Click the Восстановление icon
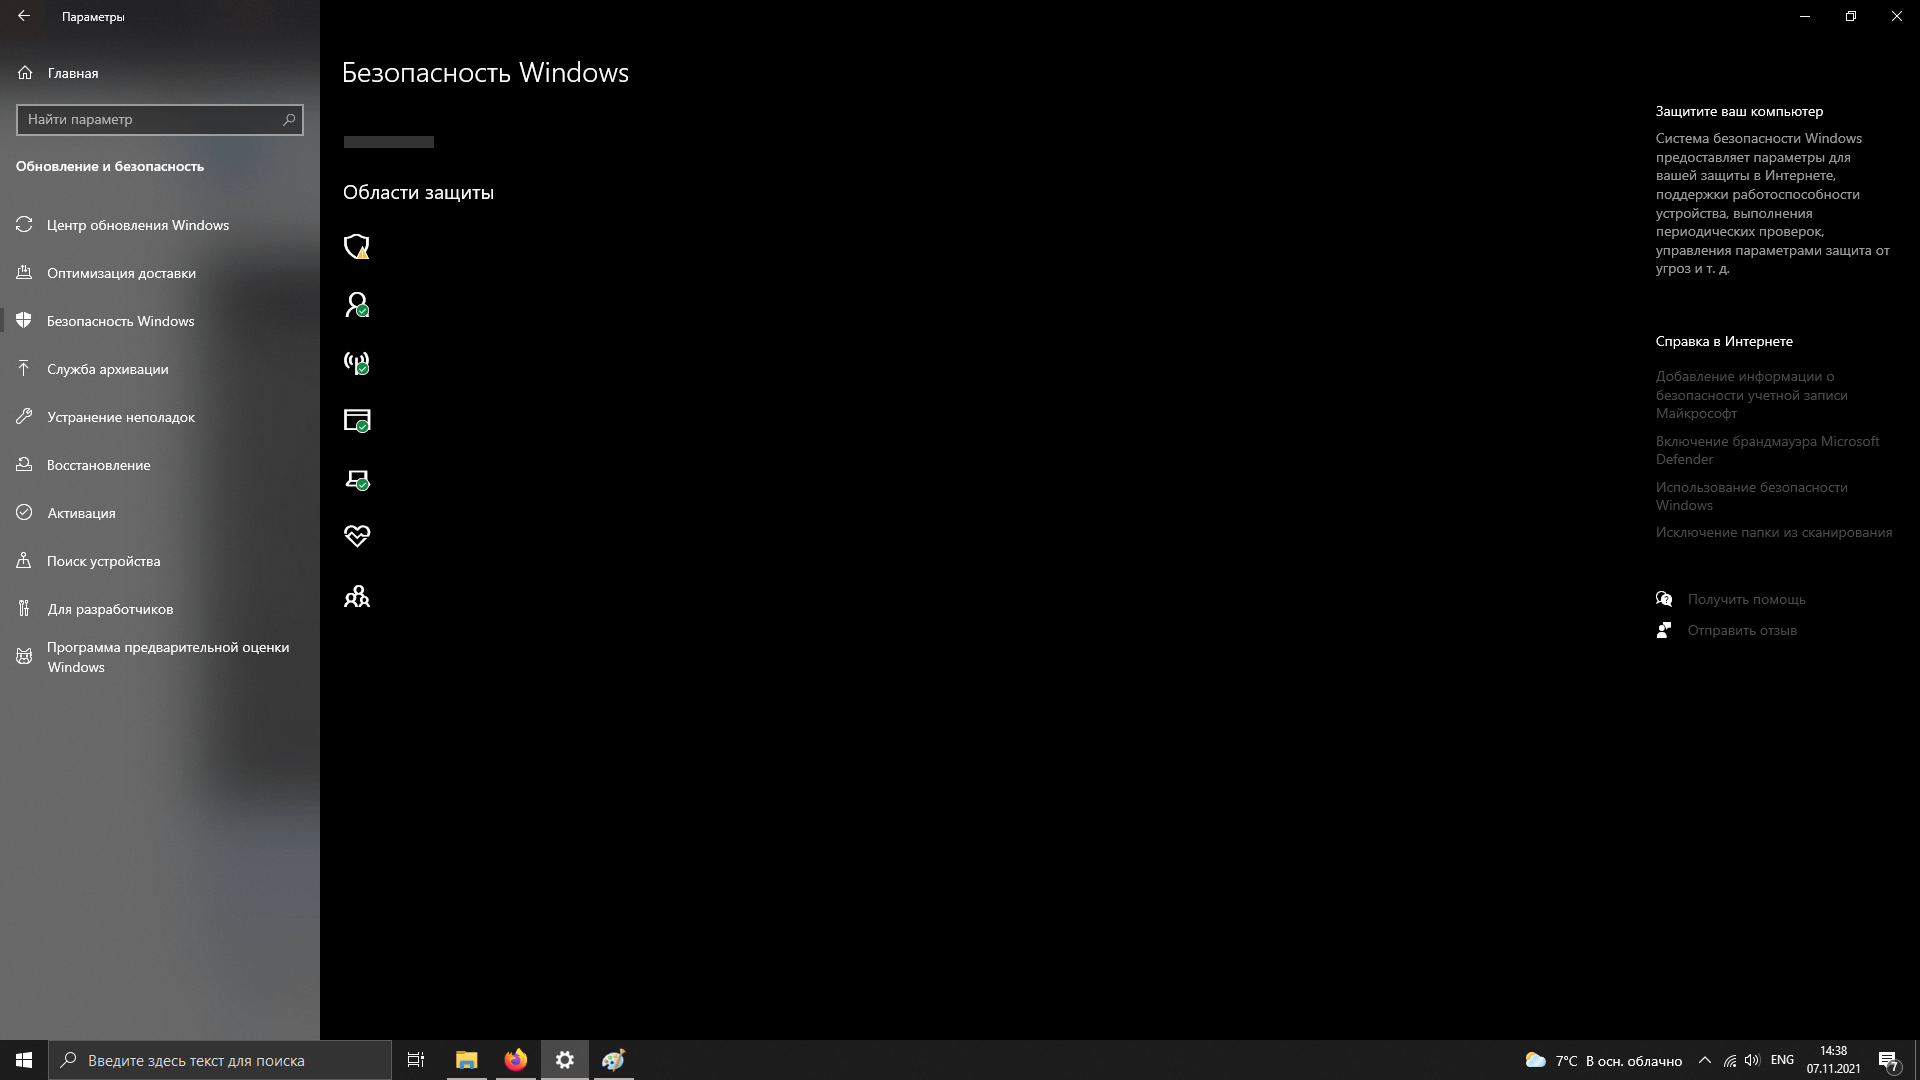 (x=25, y=465)
